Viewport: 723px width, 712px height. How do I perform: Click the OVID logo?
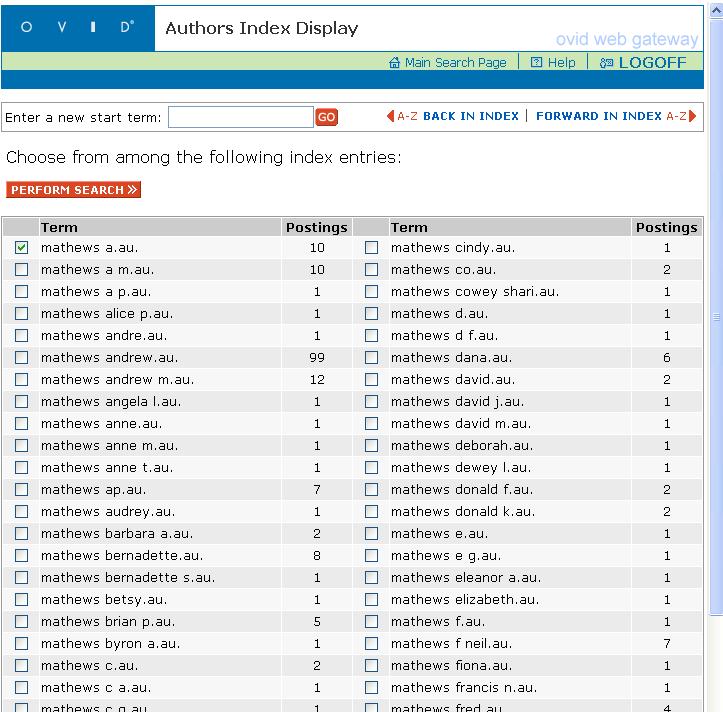click(x=77, y=27)
